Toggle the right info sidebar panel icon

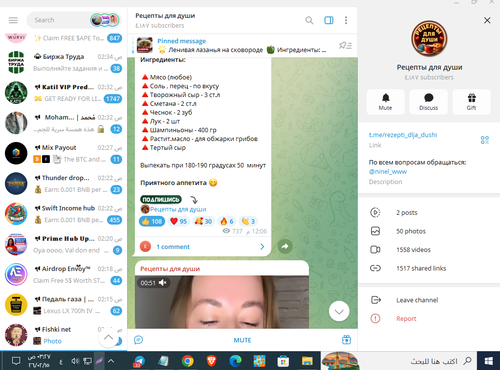[x=329, y=20]
